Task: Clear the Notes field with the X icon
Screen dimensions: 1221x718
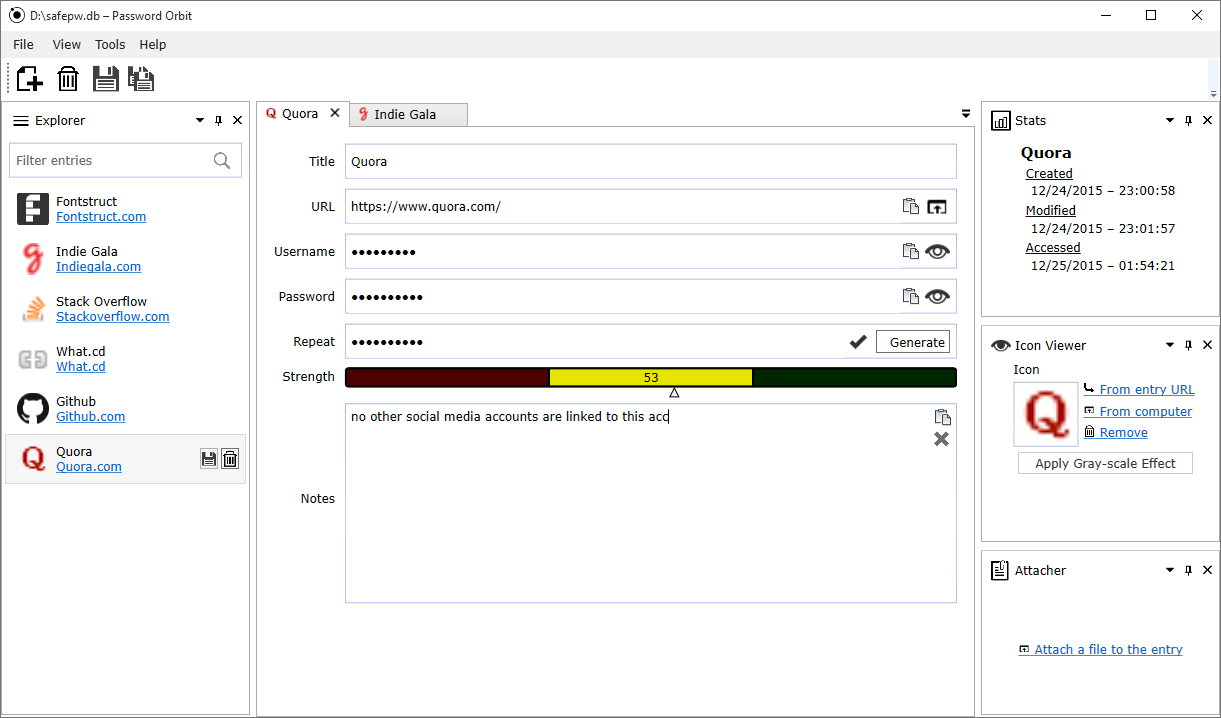Action: click(942, 439)
